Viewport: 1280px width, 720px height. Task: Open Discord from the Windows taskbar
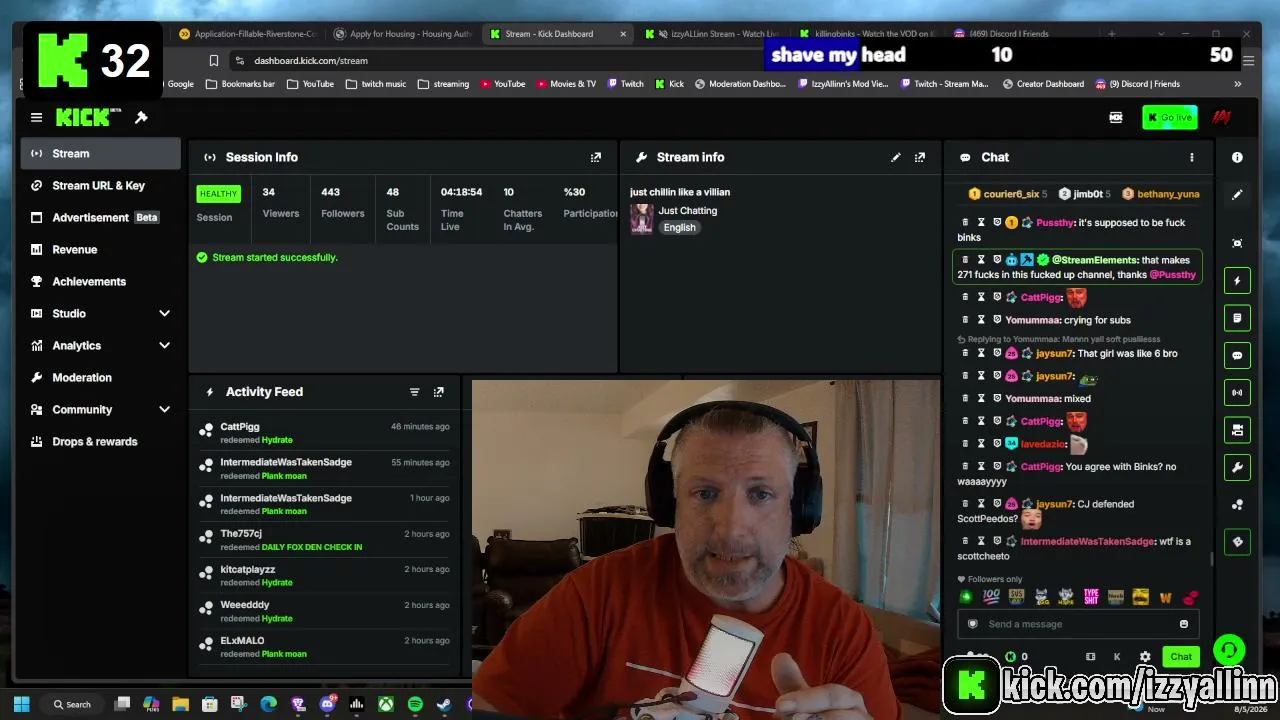point(327,704)
